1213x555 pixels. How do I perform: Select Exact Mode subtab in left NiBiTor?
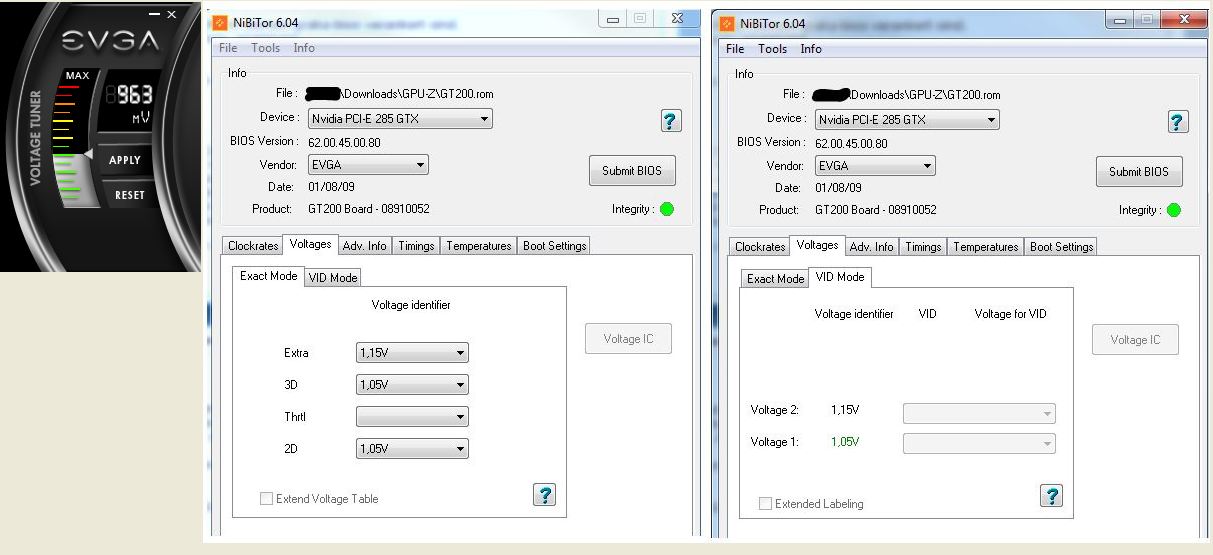click(x=269, y=276)
